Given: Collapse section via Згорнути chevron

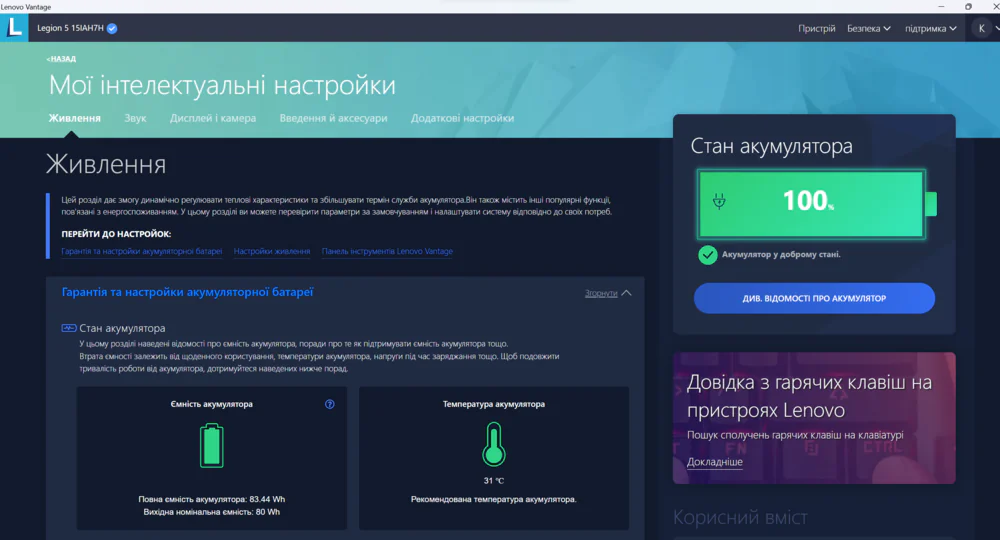Looking at the screenshot, I should coord(626,293).
